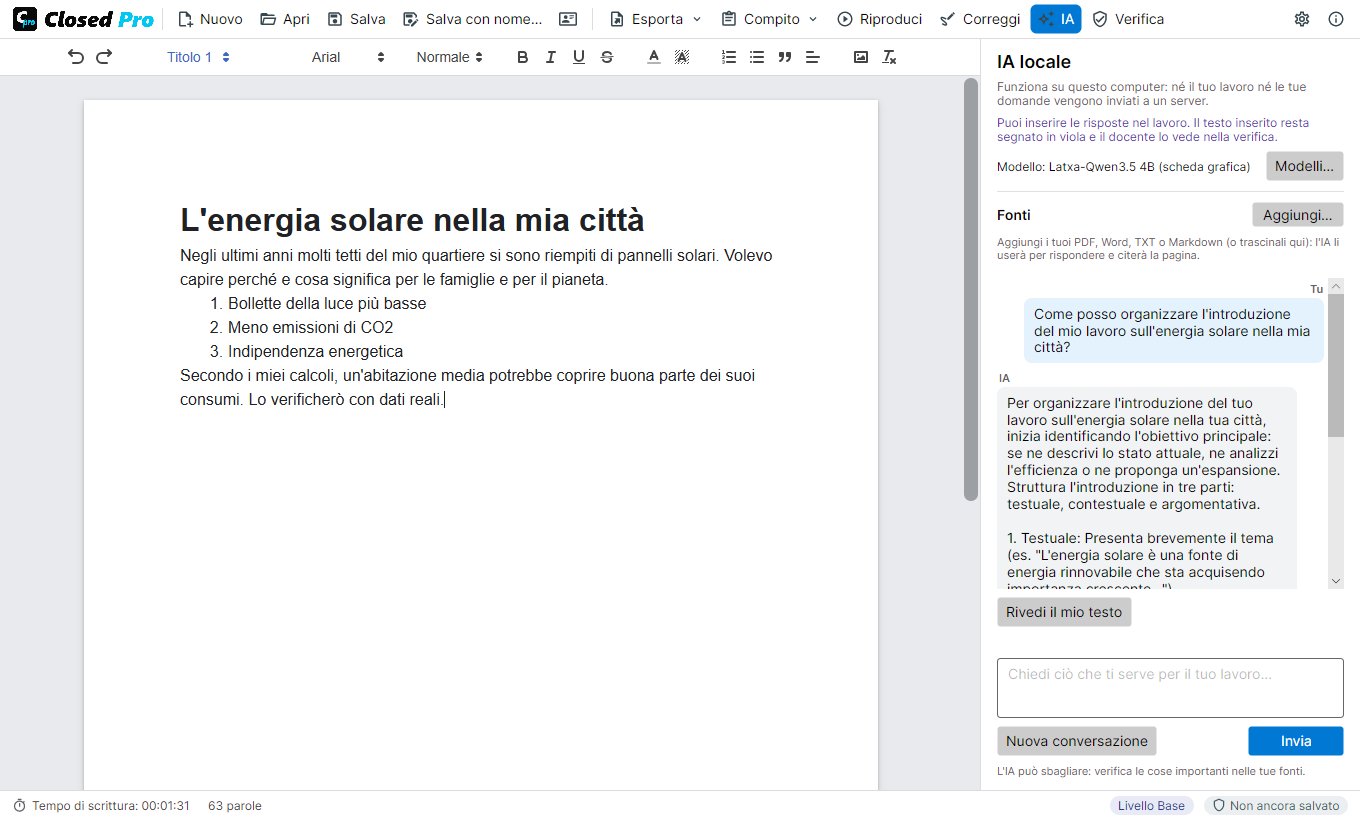Expand the Compito menu
Viewport: 1360px width, 820px height.
768,19
